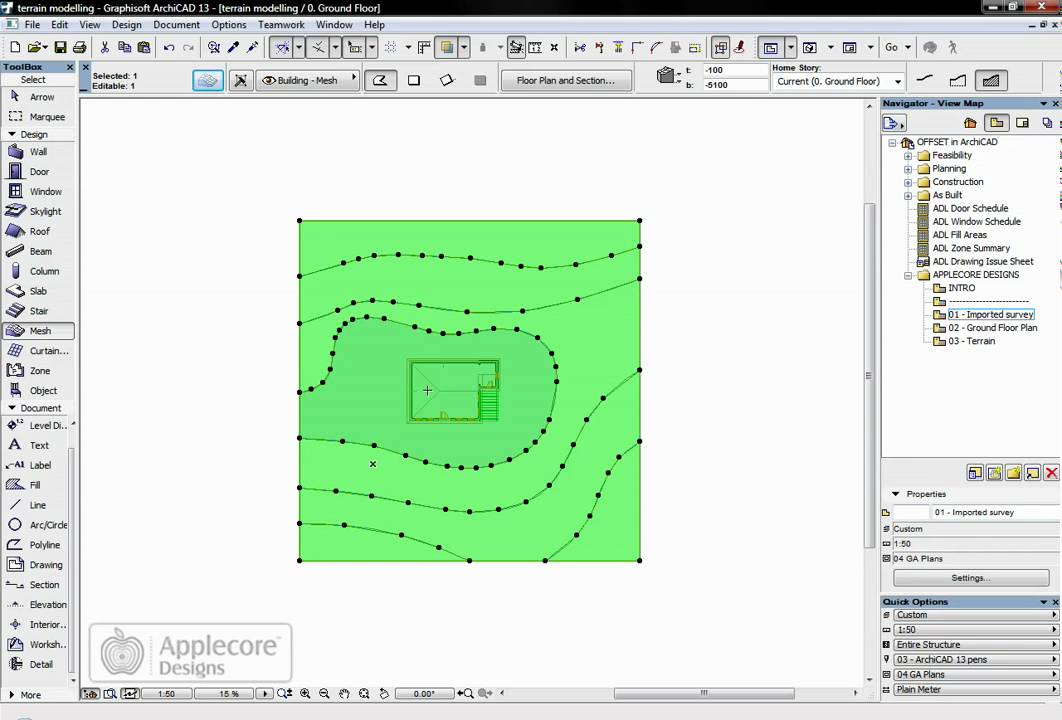Activate the Beam tool

point(37,251)
